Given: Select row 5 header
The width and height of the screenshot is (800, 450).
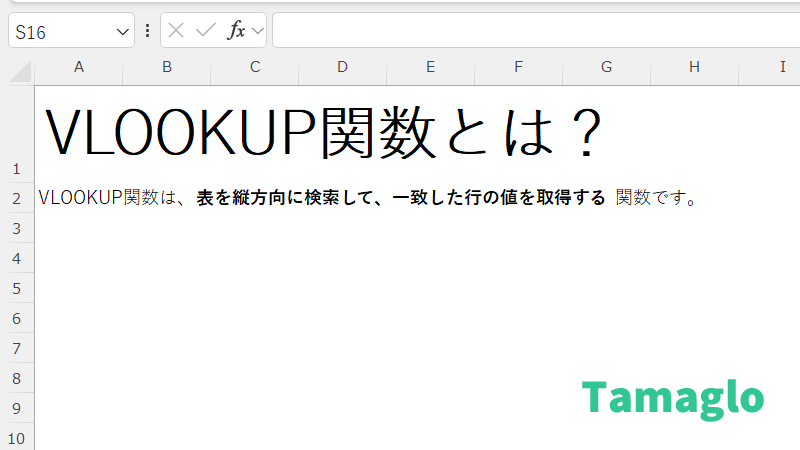Looking at the screenshot, I should coord(16,288).
